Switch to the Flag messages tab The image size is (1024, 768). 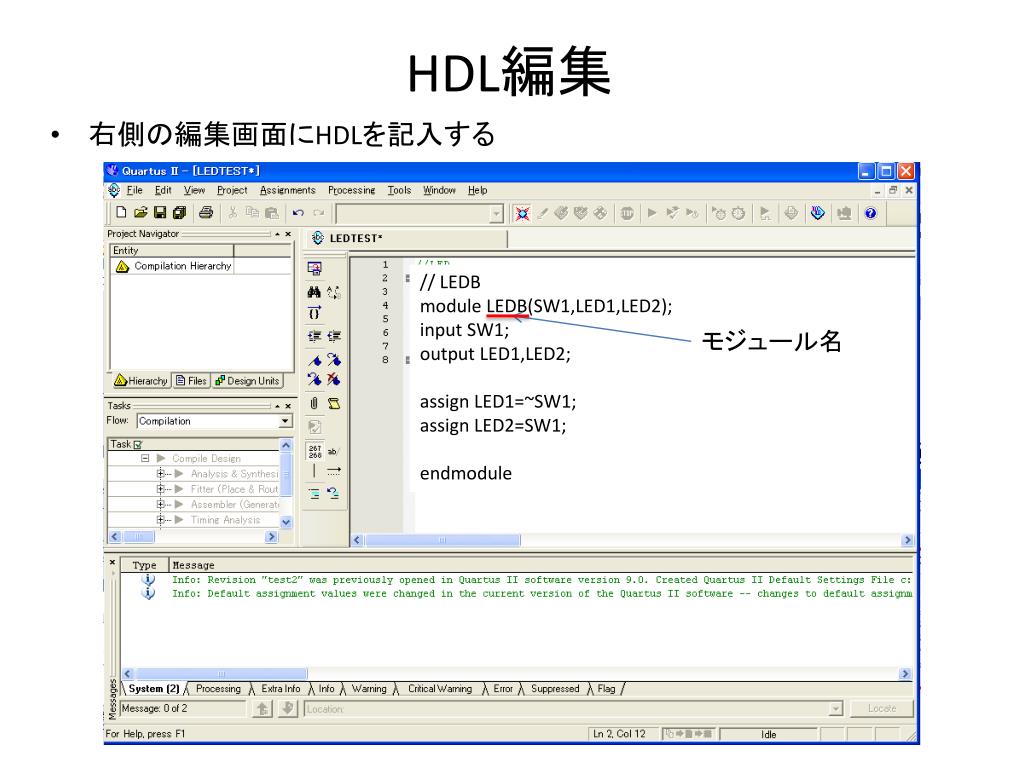606,689
